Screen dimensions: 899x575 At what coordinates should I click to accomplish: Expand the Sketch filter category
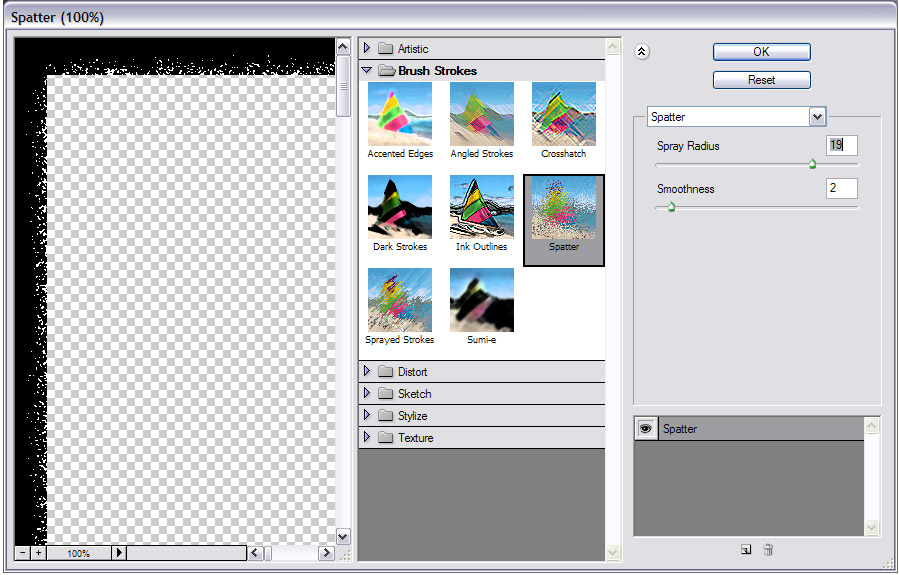click(x=367, y=393)
